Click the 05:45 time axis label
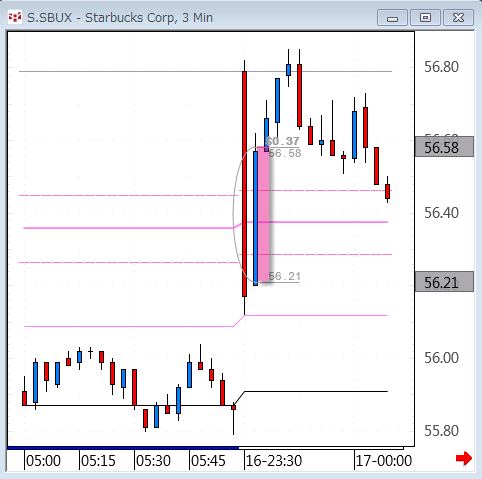 click(x=208, y=461)
